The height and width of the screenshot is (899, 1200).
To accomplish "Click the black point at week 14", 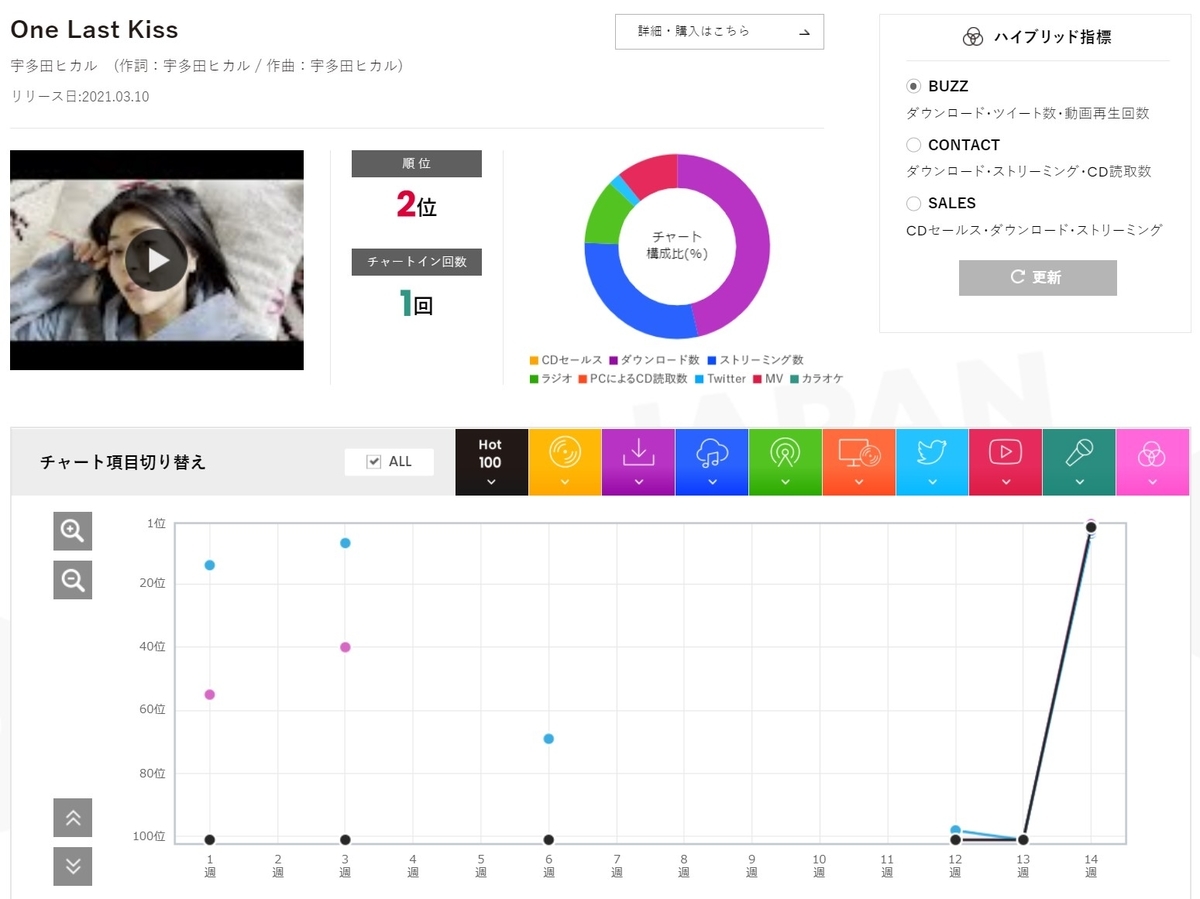I will (1091, 527).
